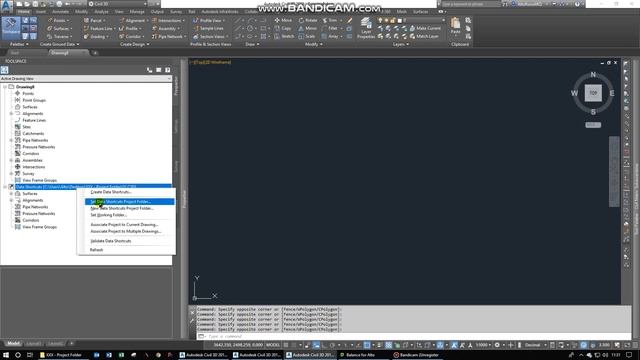The image size is (640, 360).
Task: Expand the Alignments tree node
Action: pyautogui.click(x=11, y=113)
